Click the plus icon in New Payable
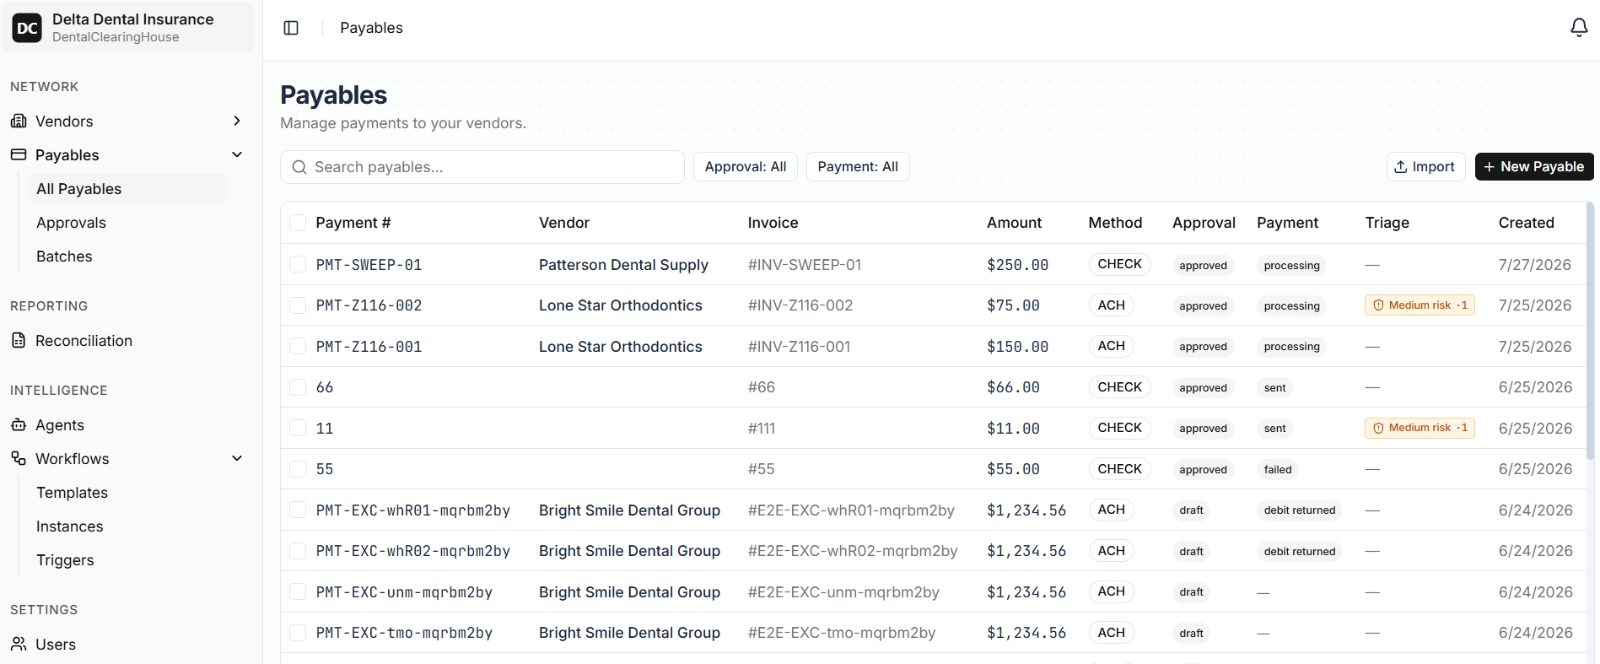 (x=1489, y=167)
